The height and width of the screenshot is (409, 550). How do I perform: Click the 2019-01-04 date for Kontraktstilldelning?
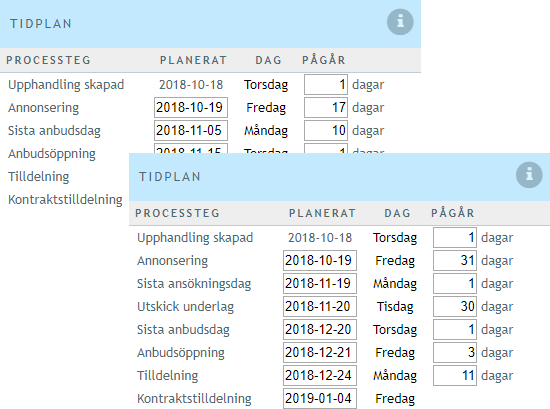coord(320,398)
